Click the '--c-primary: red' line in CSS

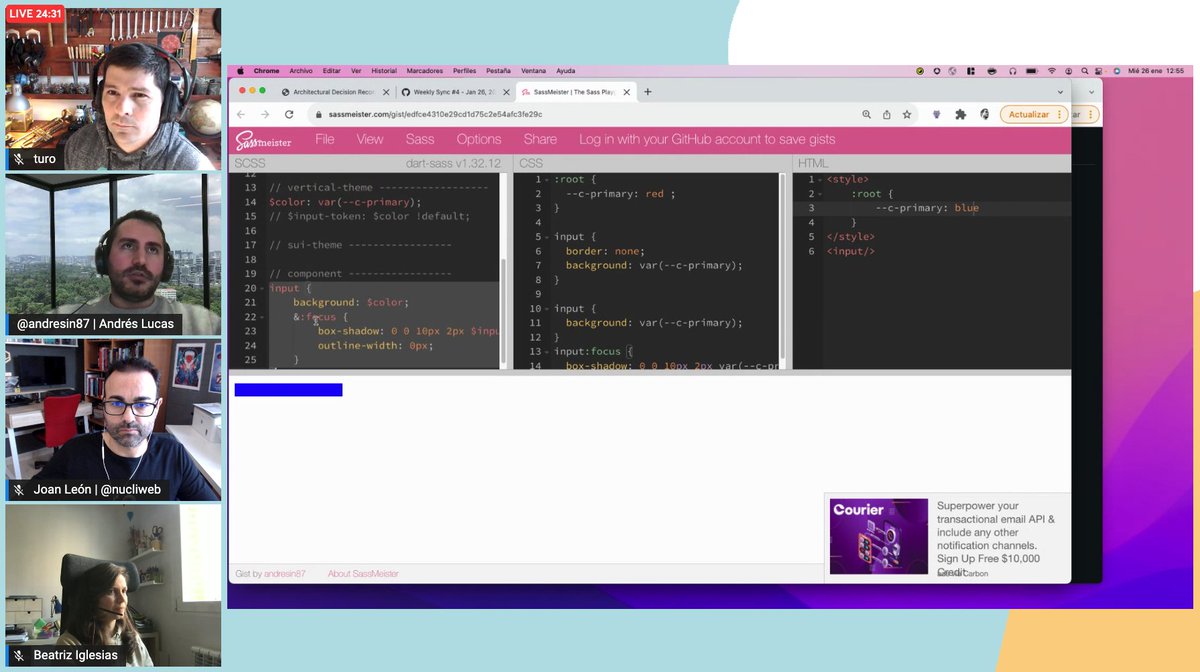tap(621, 194)
